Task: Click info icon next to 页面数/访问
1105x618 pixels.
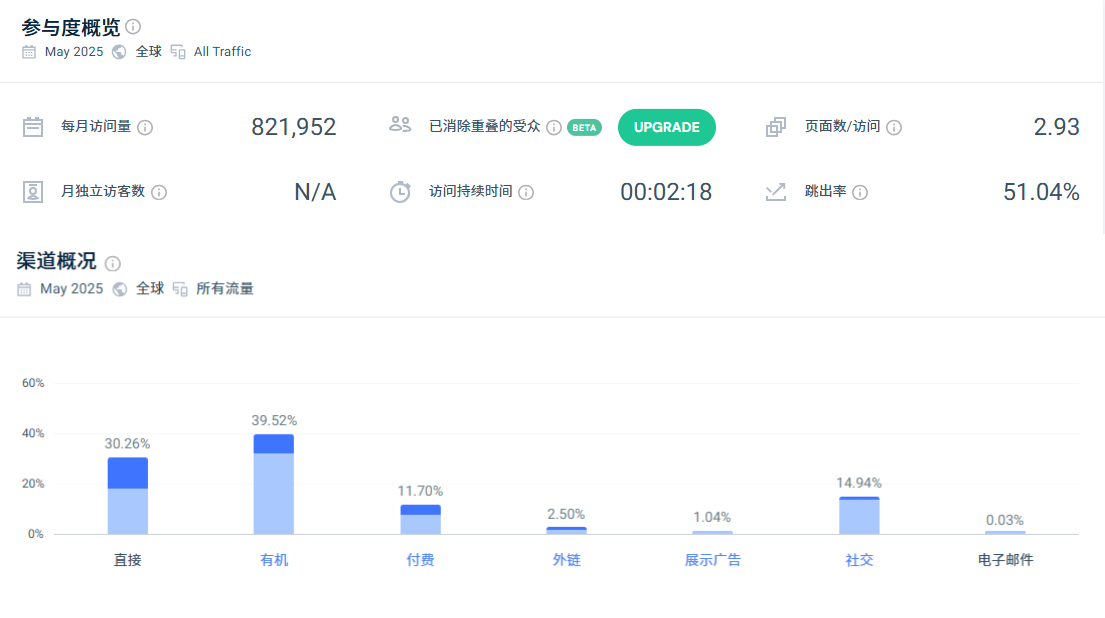Action: tap(894, 127)
